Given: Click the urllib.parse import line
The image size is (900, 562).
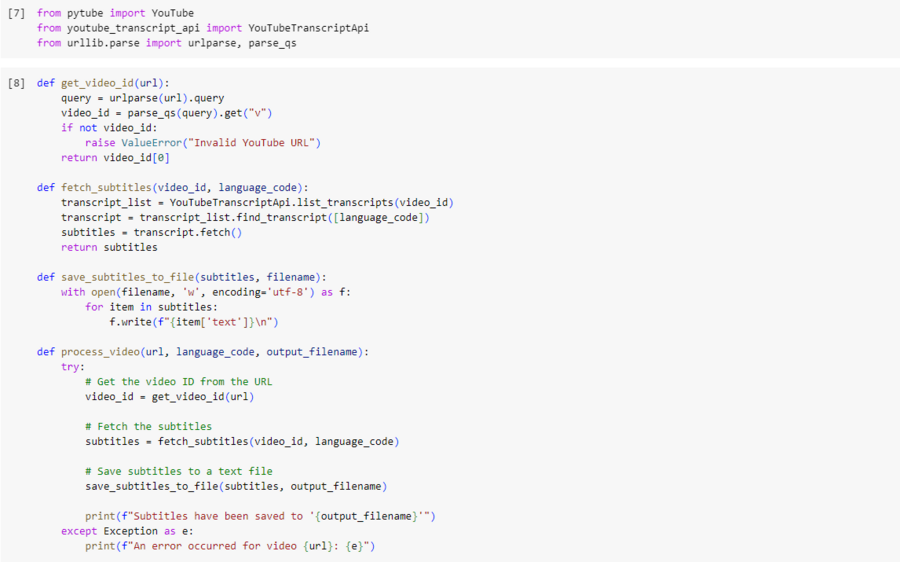Looking at the screenshot, I should tap(166, 43).
